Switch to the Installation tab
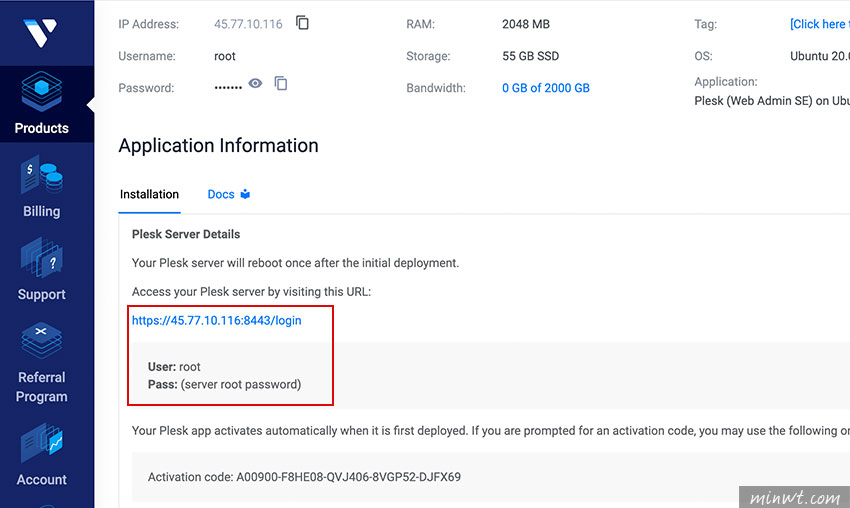 (149, 194)
